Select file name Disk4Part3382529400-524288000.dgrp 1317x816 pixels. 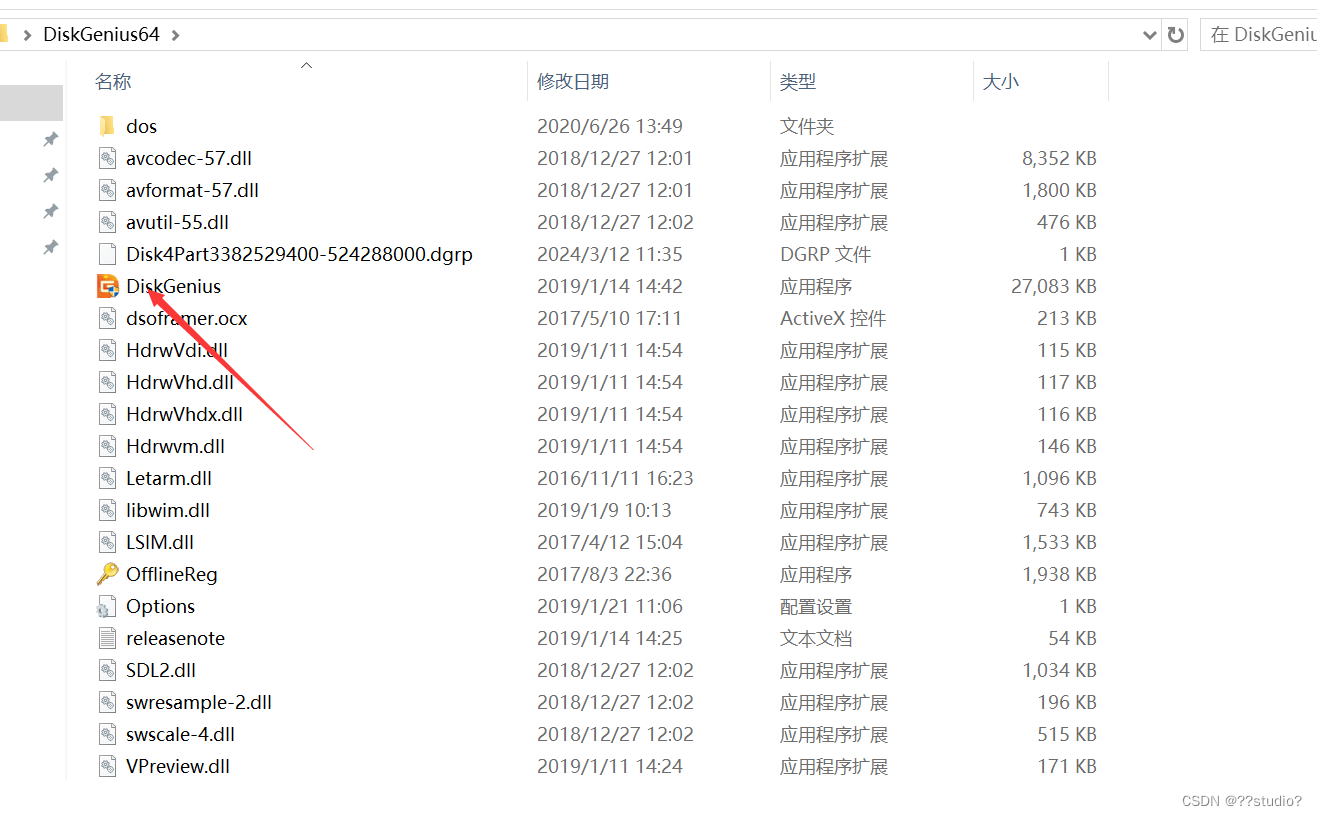coord(299,254)
